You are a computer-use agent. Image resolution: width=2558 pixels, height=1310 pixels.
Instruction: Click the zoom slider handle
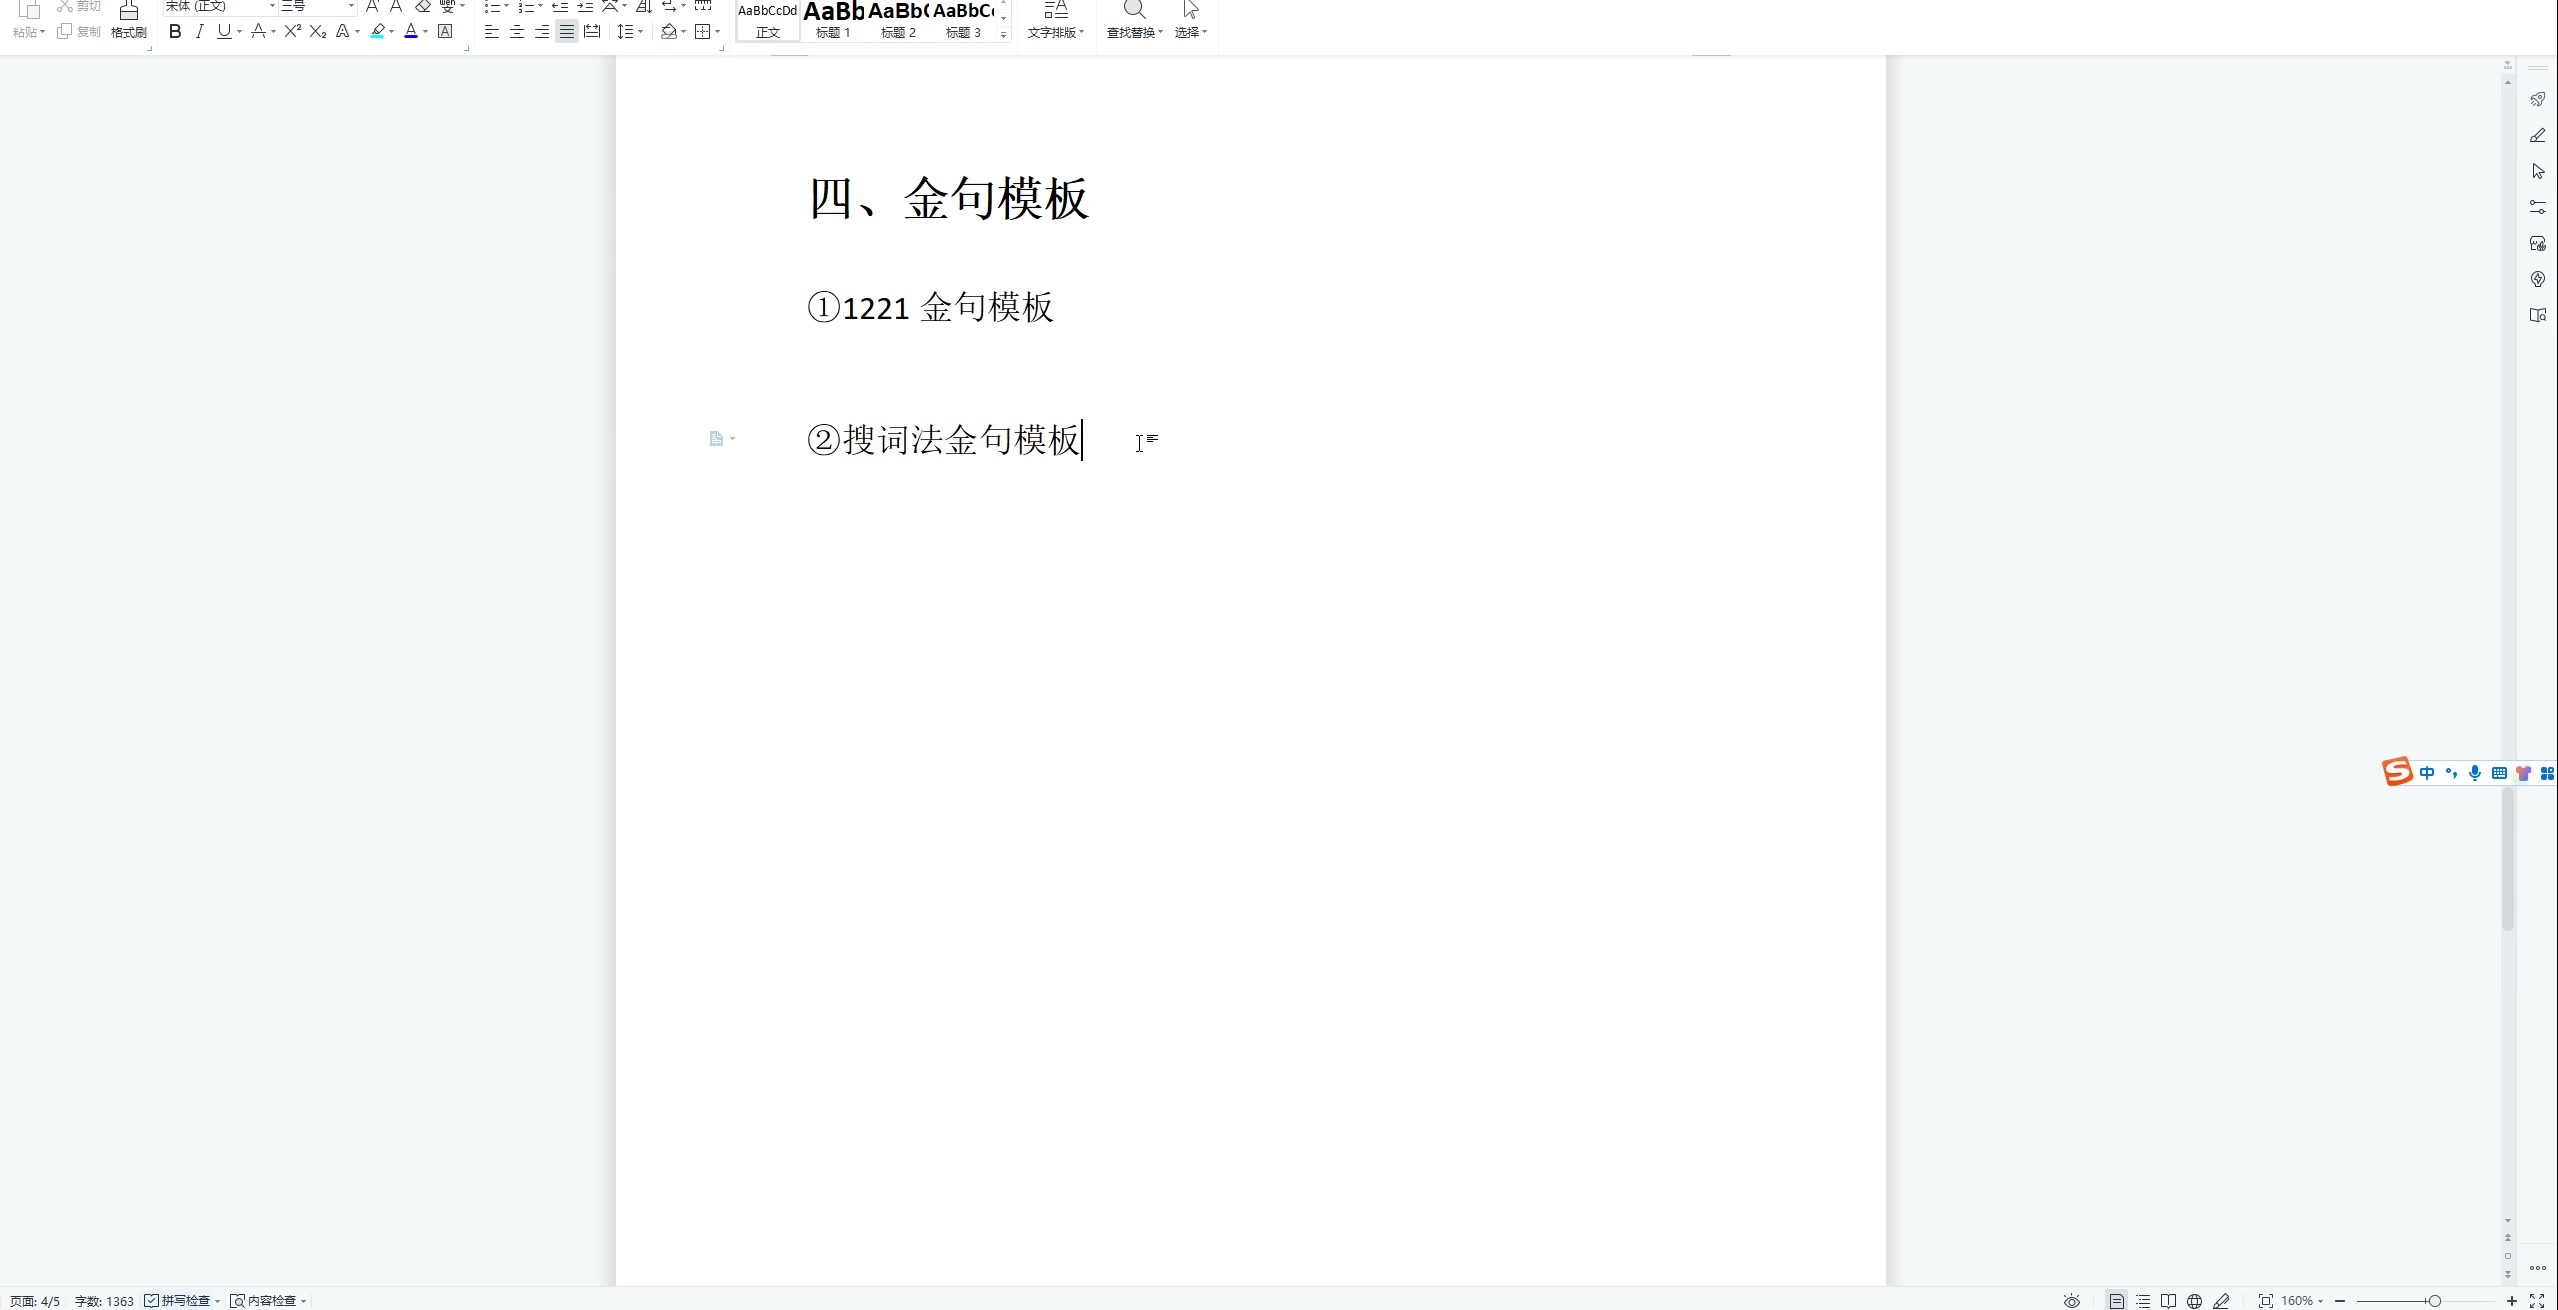(x=2435, y=1300)
